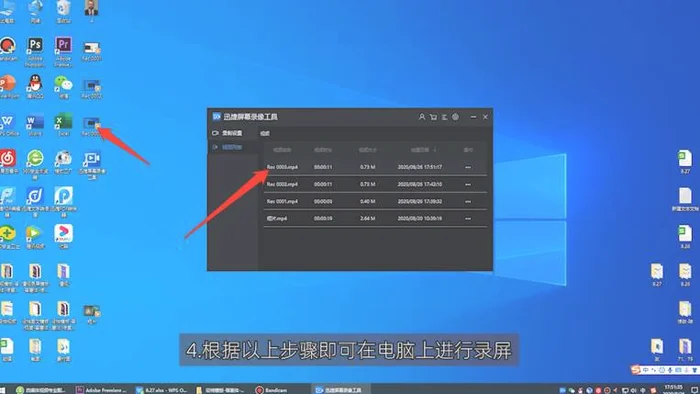The height and width of the screenshot is (394, 700).
Task: Click the Sogou input method logo
Action: pos(636,370)
